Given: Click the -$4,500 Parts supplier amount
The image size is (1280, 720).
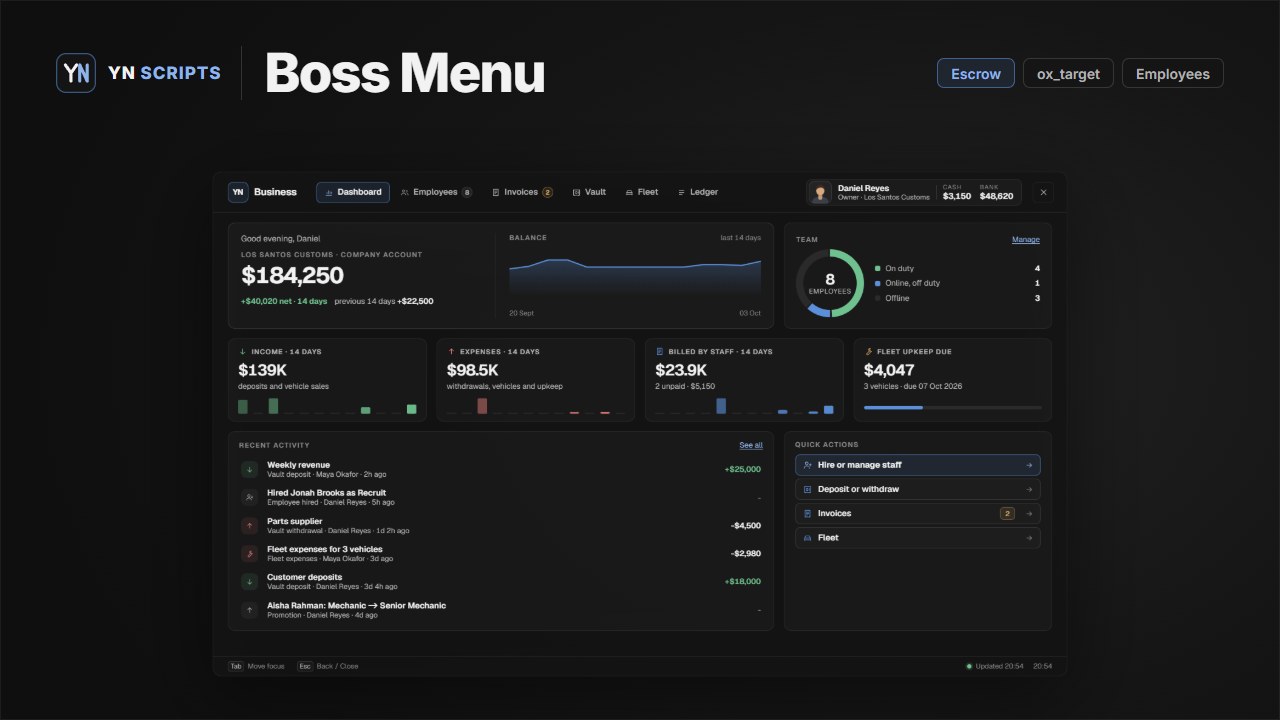Looking at the screenshot, I should point(746,525).
